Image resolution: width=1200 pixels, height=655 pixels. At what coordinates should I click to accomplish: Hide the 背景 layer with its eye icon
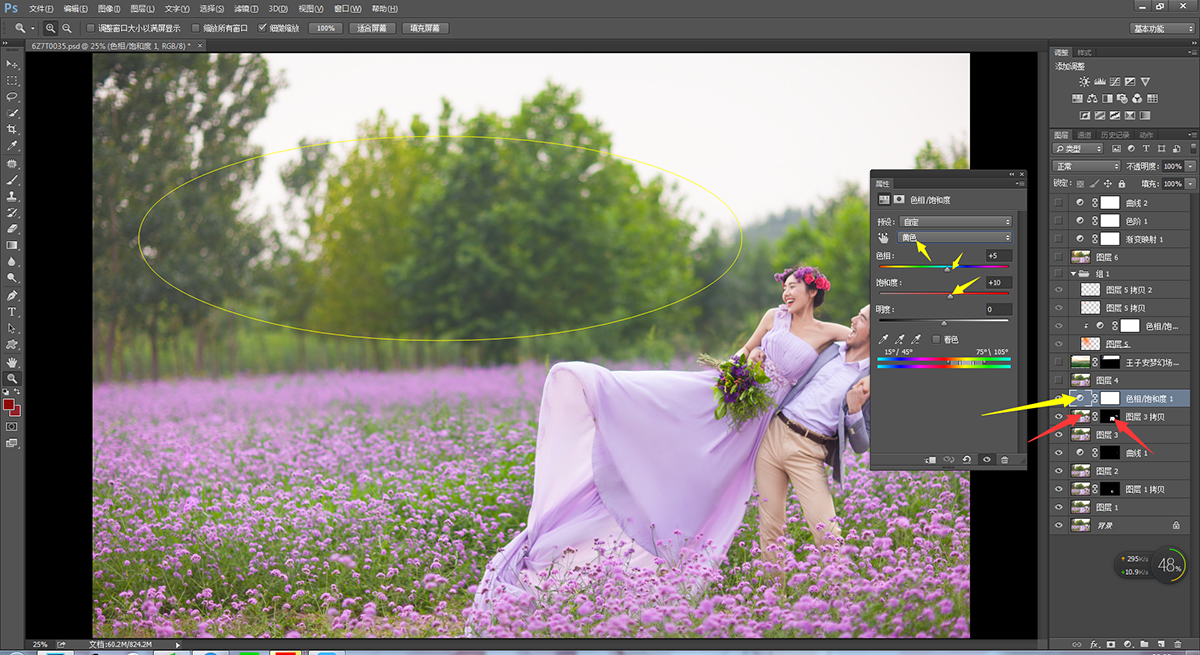pos(1059,524)
